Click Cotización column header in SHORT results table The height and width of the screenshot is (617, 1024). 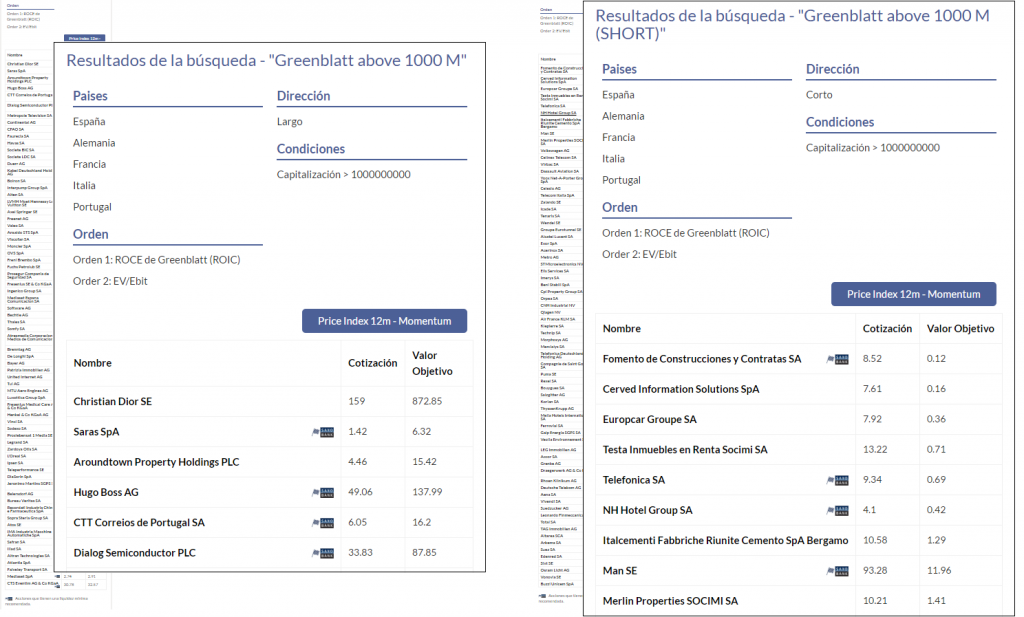887,328
